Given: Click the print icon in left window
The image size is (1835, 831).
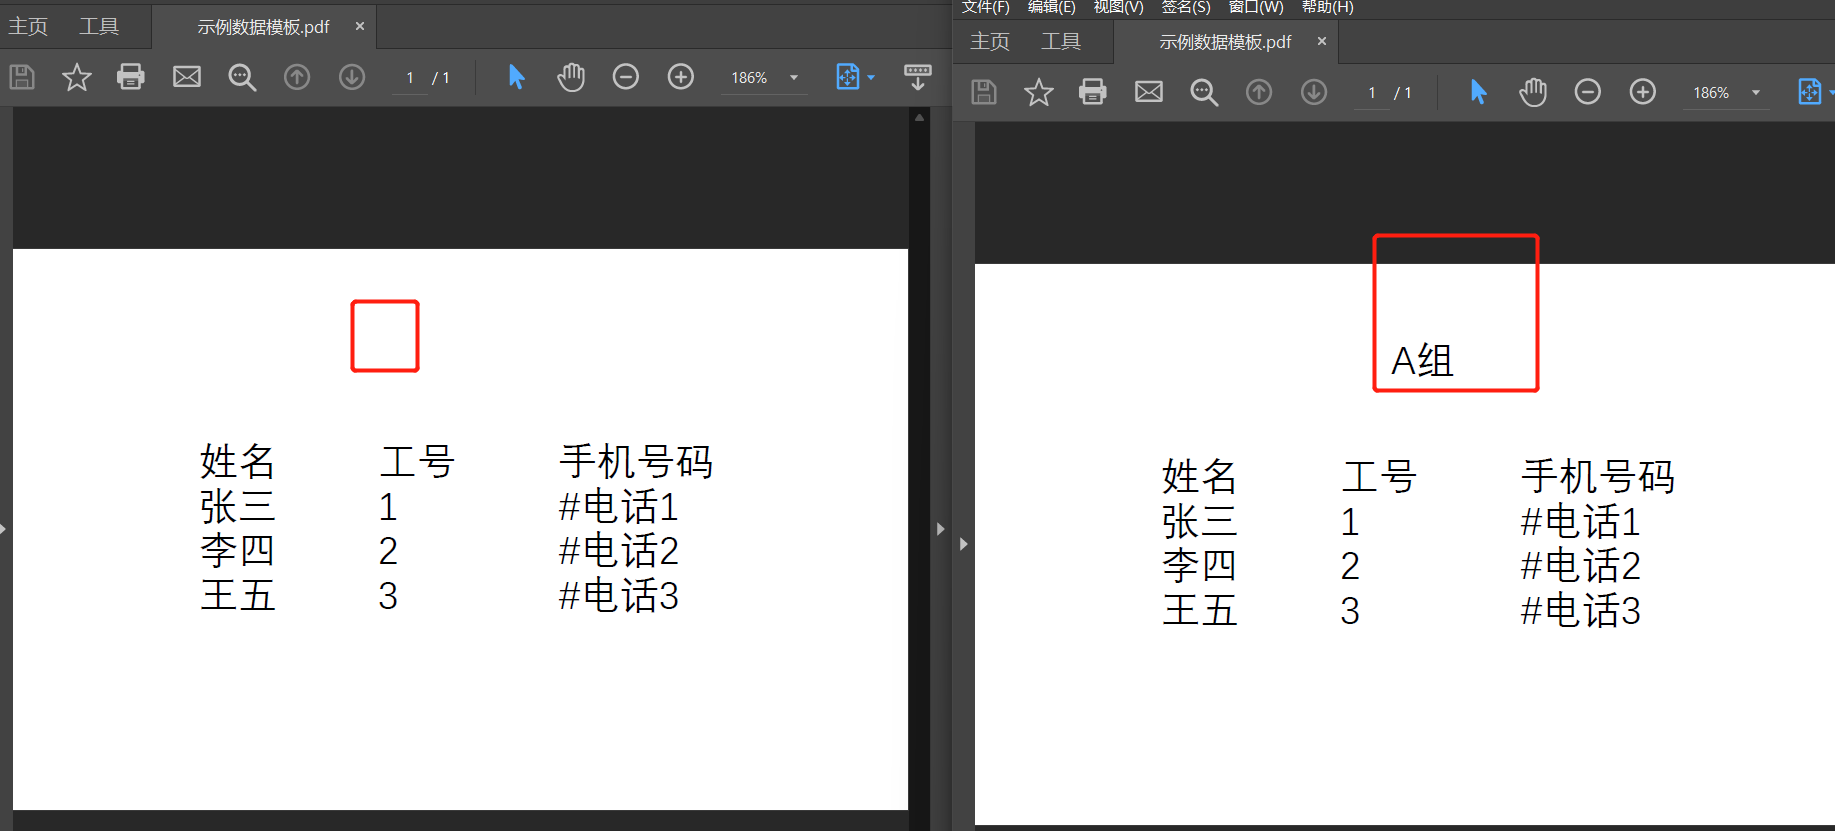Looking at the screenshot, I should coord(131,77).
